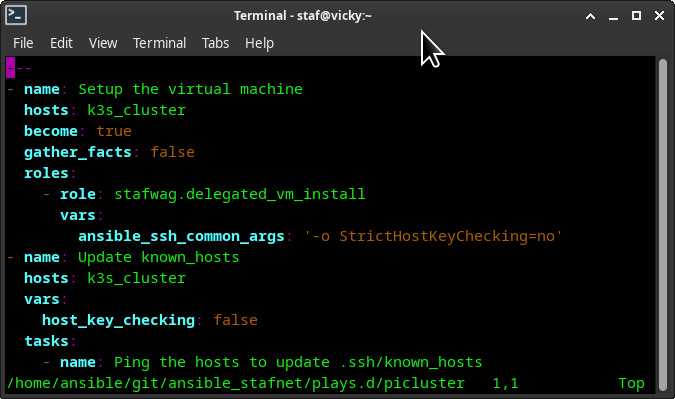Click the 'gather_facts' key in the editor
The width and height of the screenshot is (675, 399).
77,152
